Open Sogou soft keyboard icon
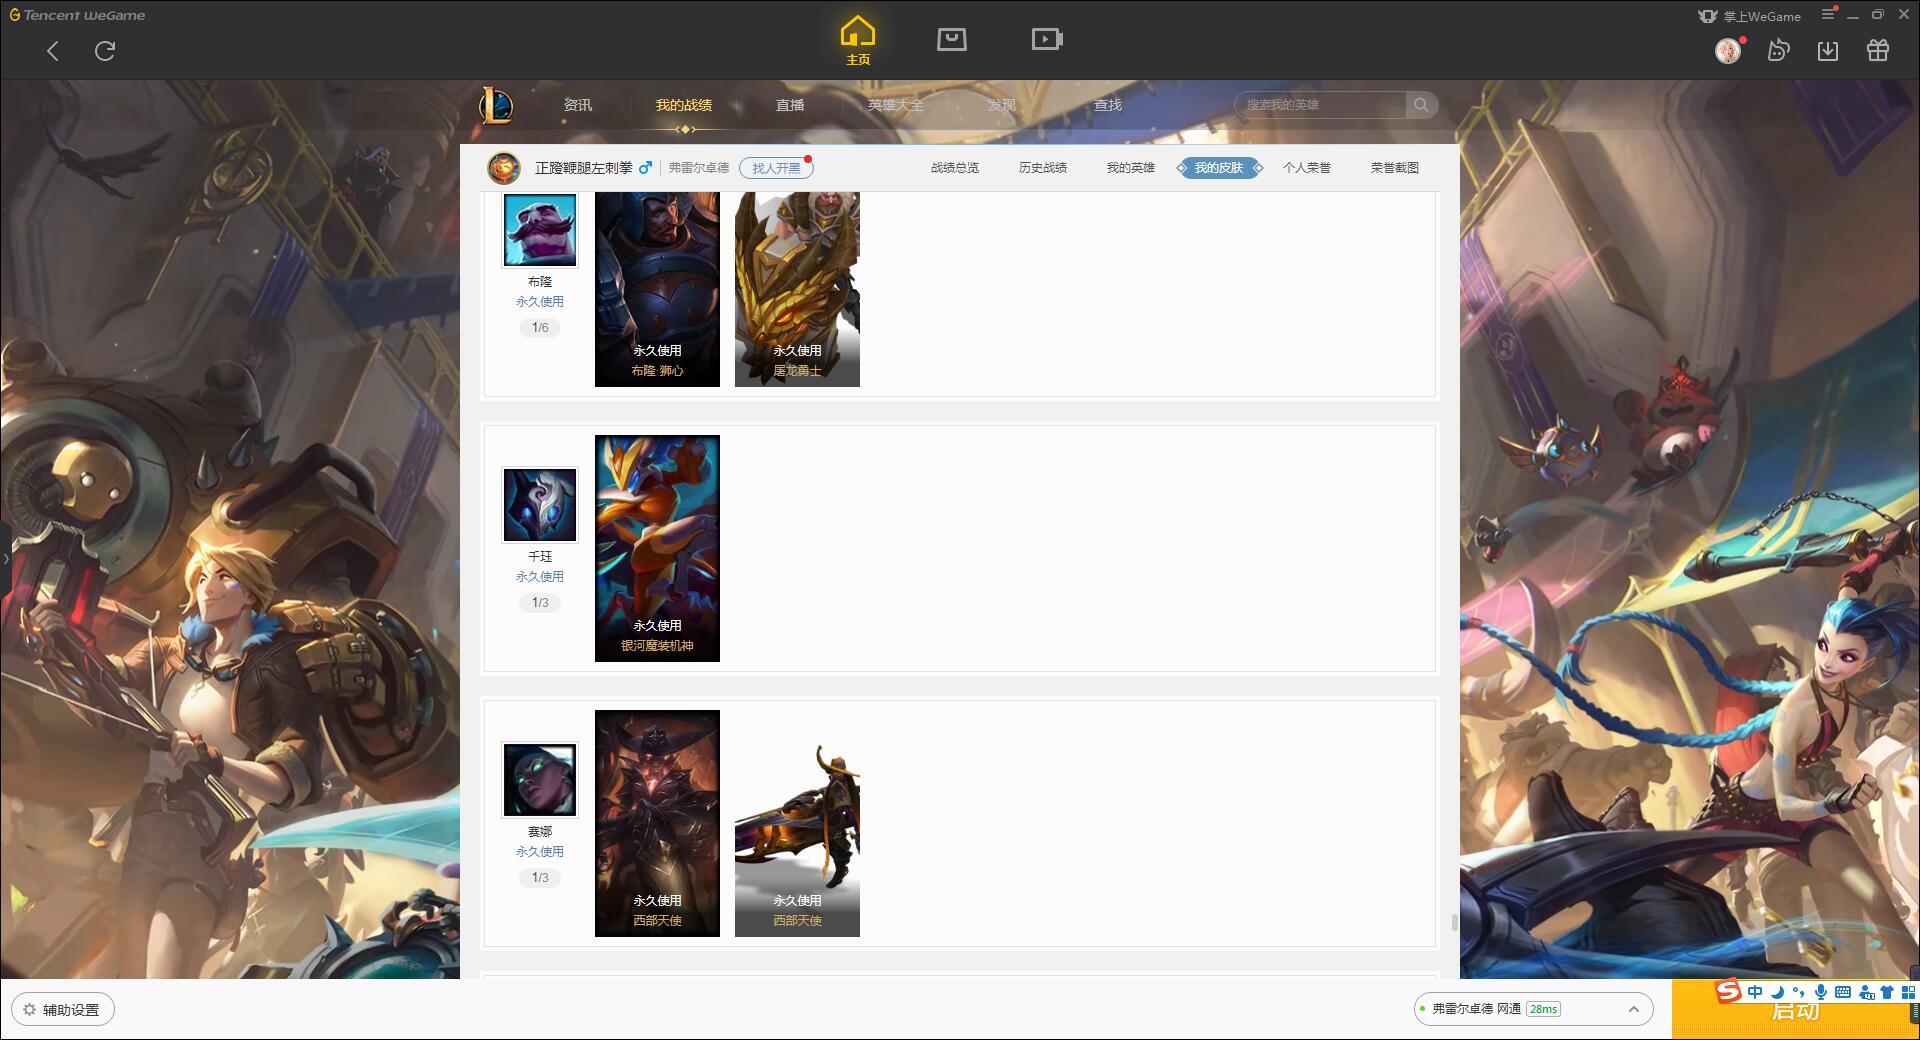The image size is (1920, 1040). point(1843,992)
